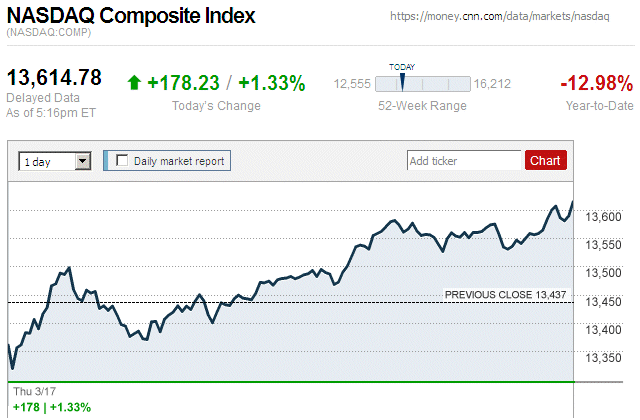This screenshot has height=420, width=640.
Task: Click the Add ticker input field
Action: pos(464,160)
